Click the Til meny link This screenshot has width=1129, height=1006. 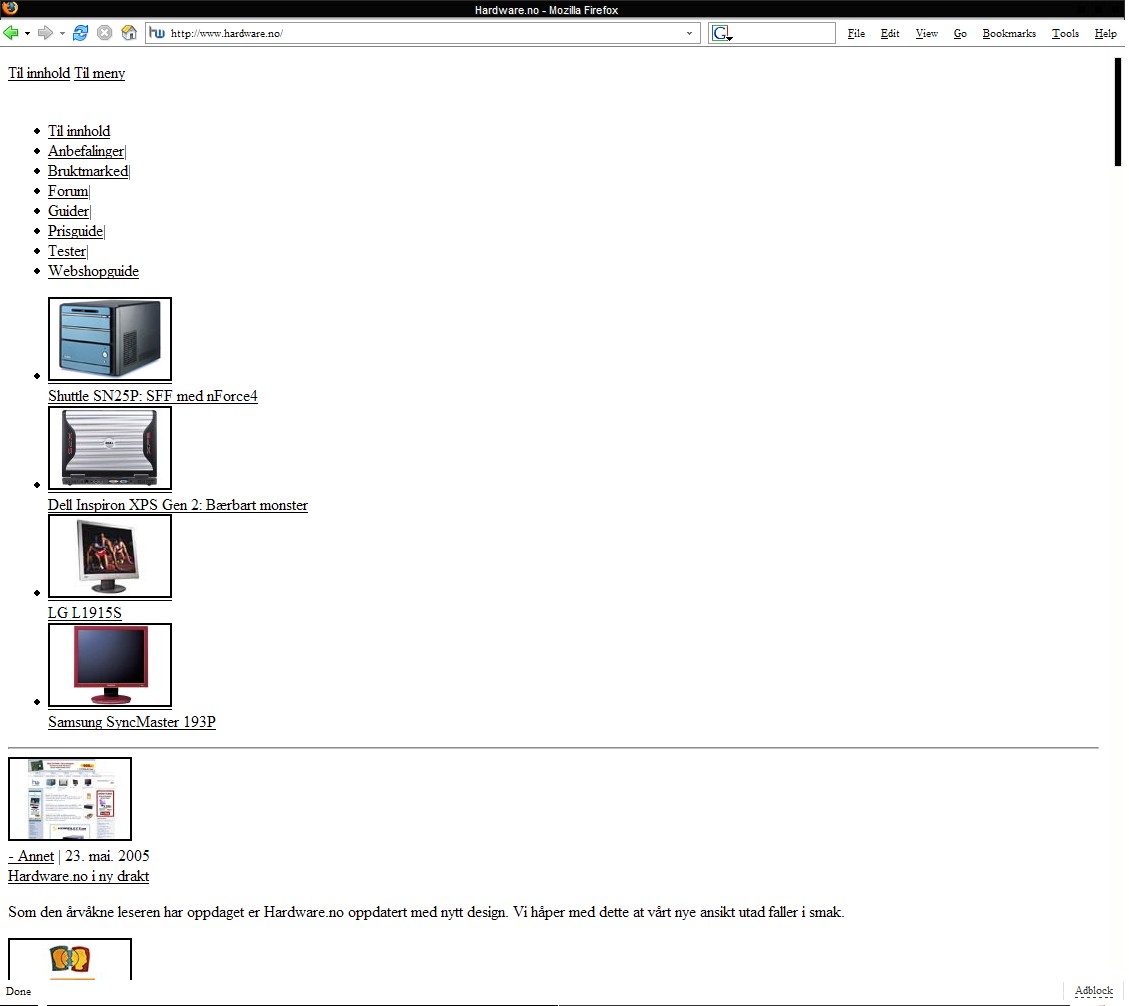[99, 73]
